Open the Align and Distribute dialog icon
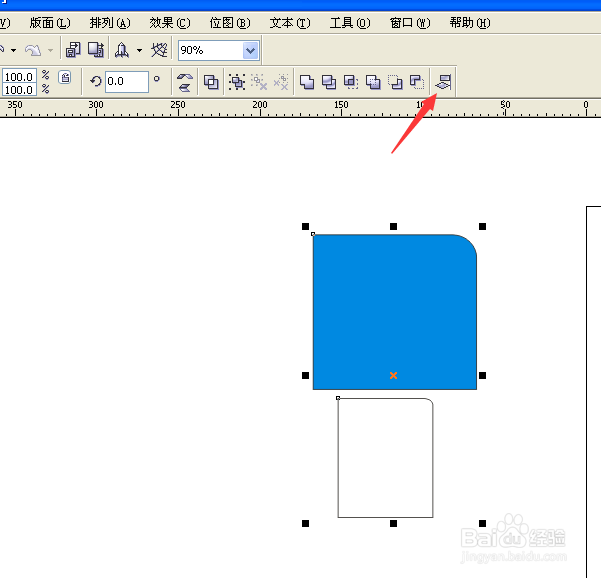601x578 pixels. [443, 82]
